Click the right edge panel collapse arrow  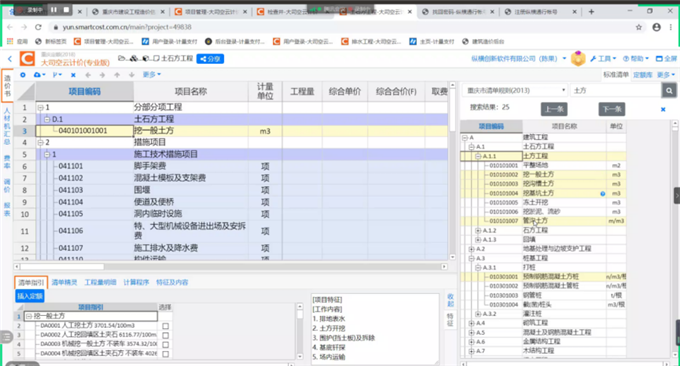[x=677, y=196]
